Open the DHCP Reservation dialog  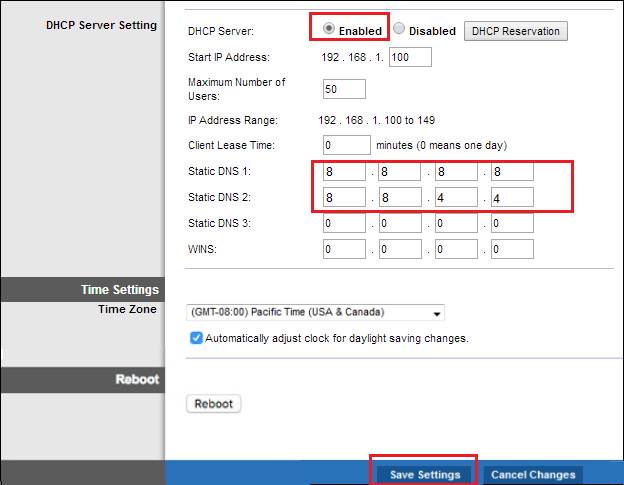(516, 31)
